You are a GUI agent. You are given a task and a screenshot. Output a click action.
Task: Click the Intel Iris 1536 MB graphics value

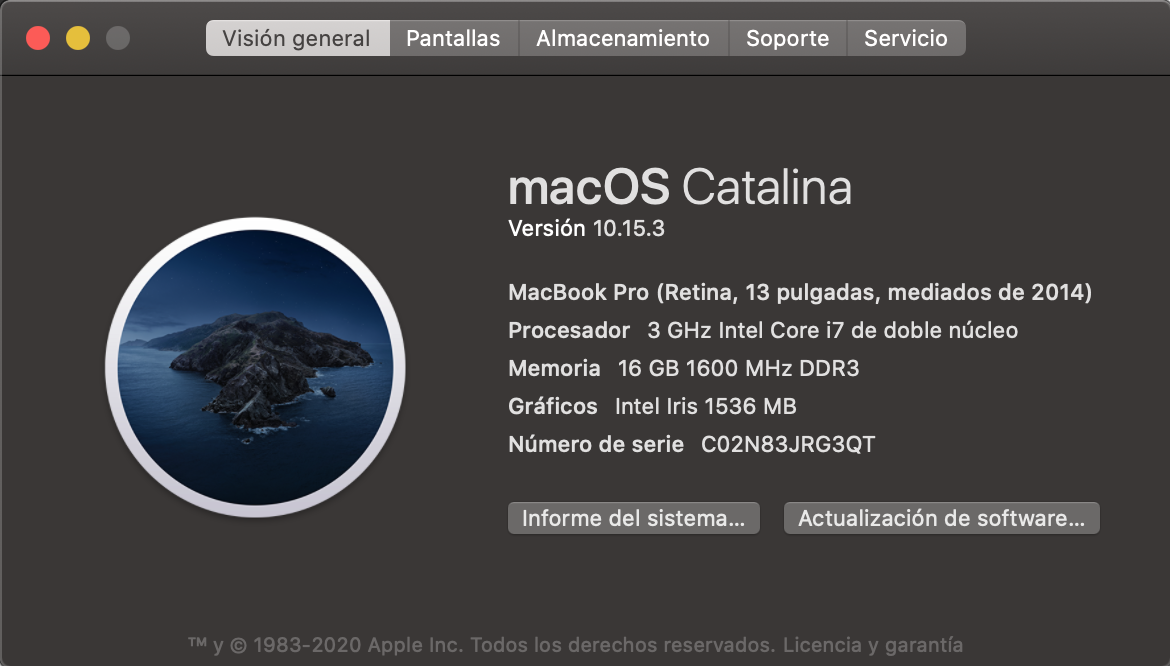pos(706,406)
